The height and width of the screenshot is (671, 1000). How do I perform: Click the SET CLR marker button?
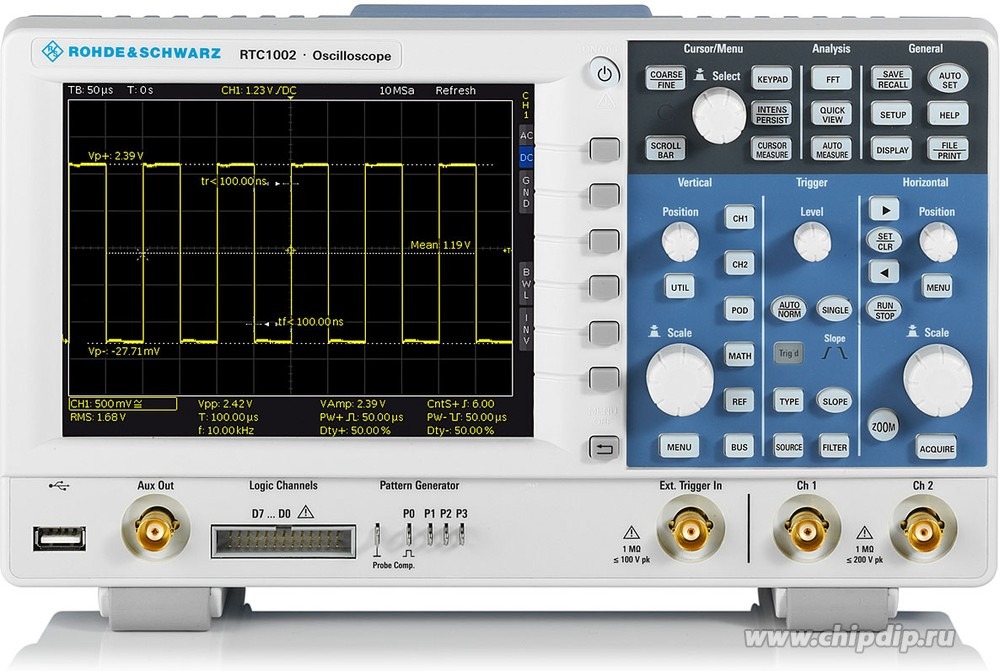coord(884,240)
